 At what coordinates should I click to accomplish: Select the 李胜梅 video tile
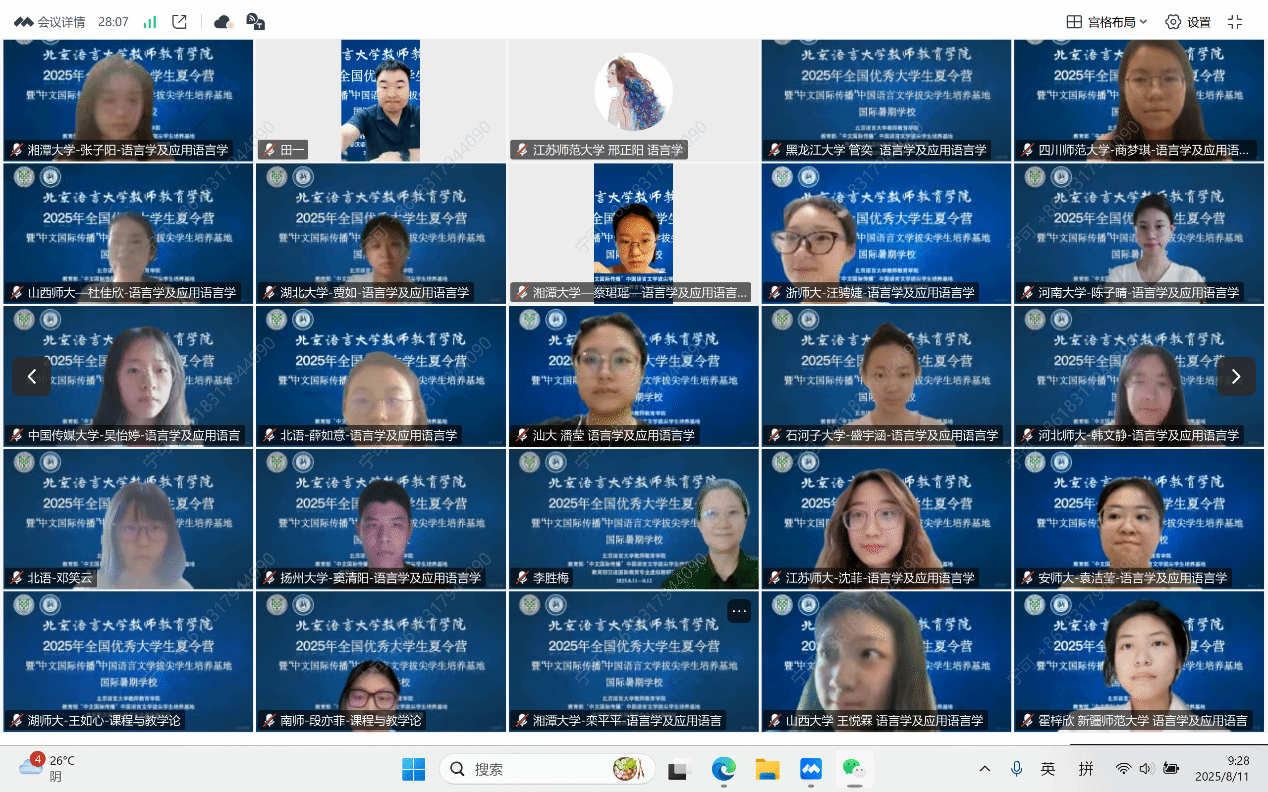(x=633, y=518)
